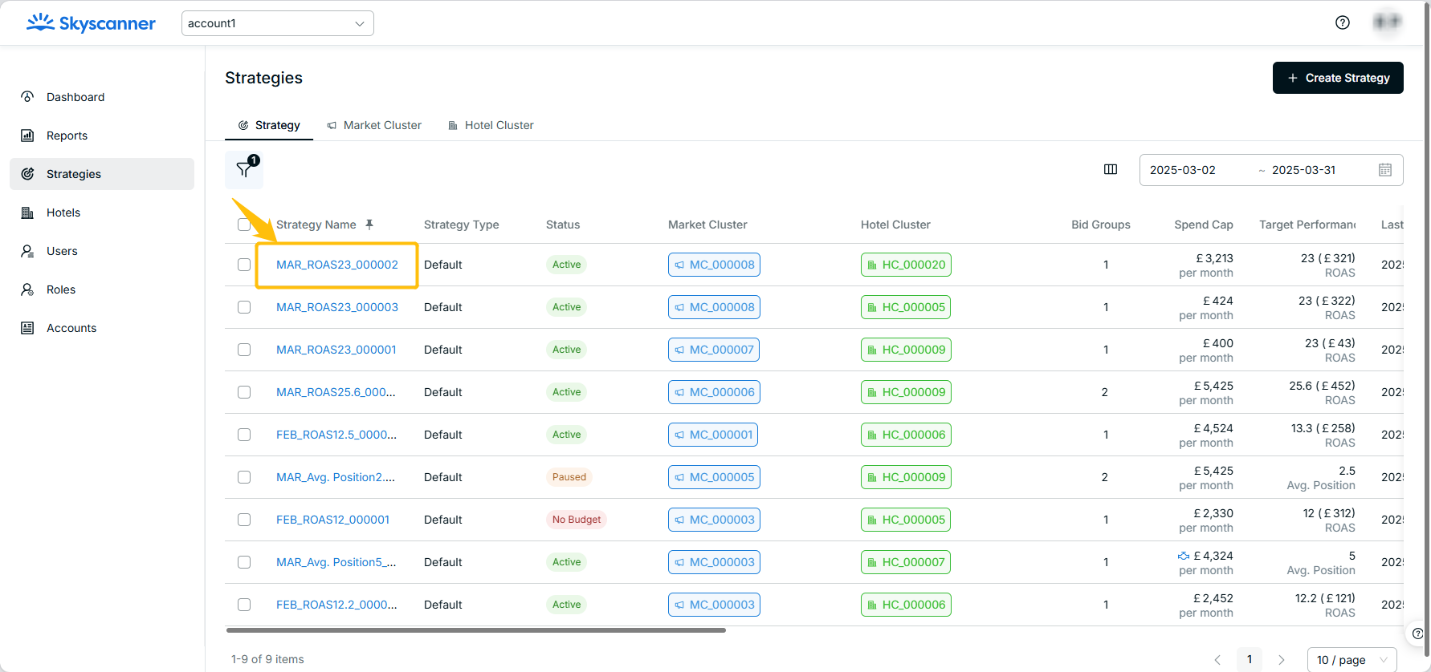Check the MAR_Avg. Position5 row checkbox
Viewport: 1431px width, 672px height.
click(x=244, y=562)
